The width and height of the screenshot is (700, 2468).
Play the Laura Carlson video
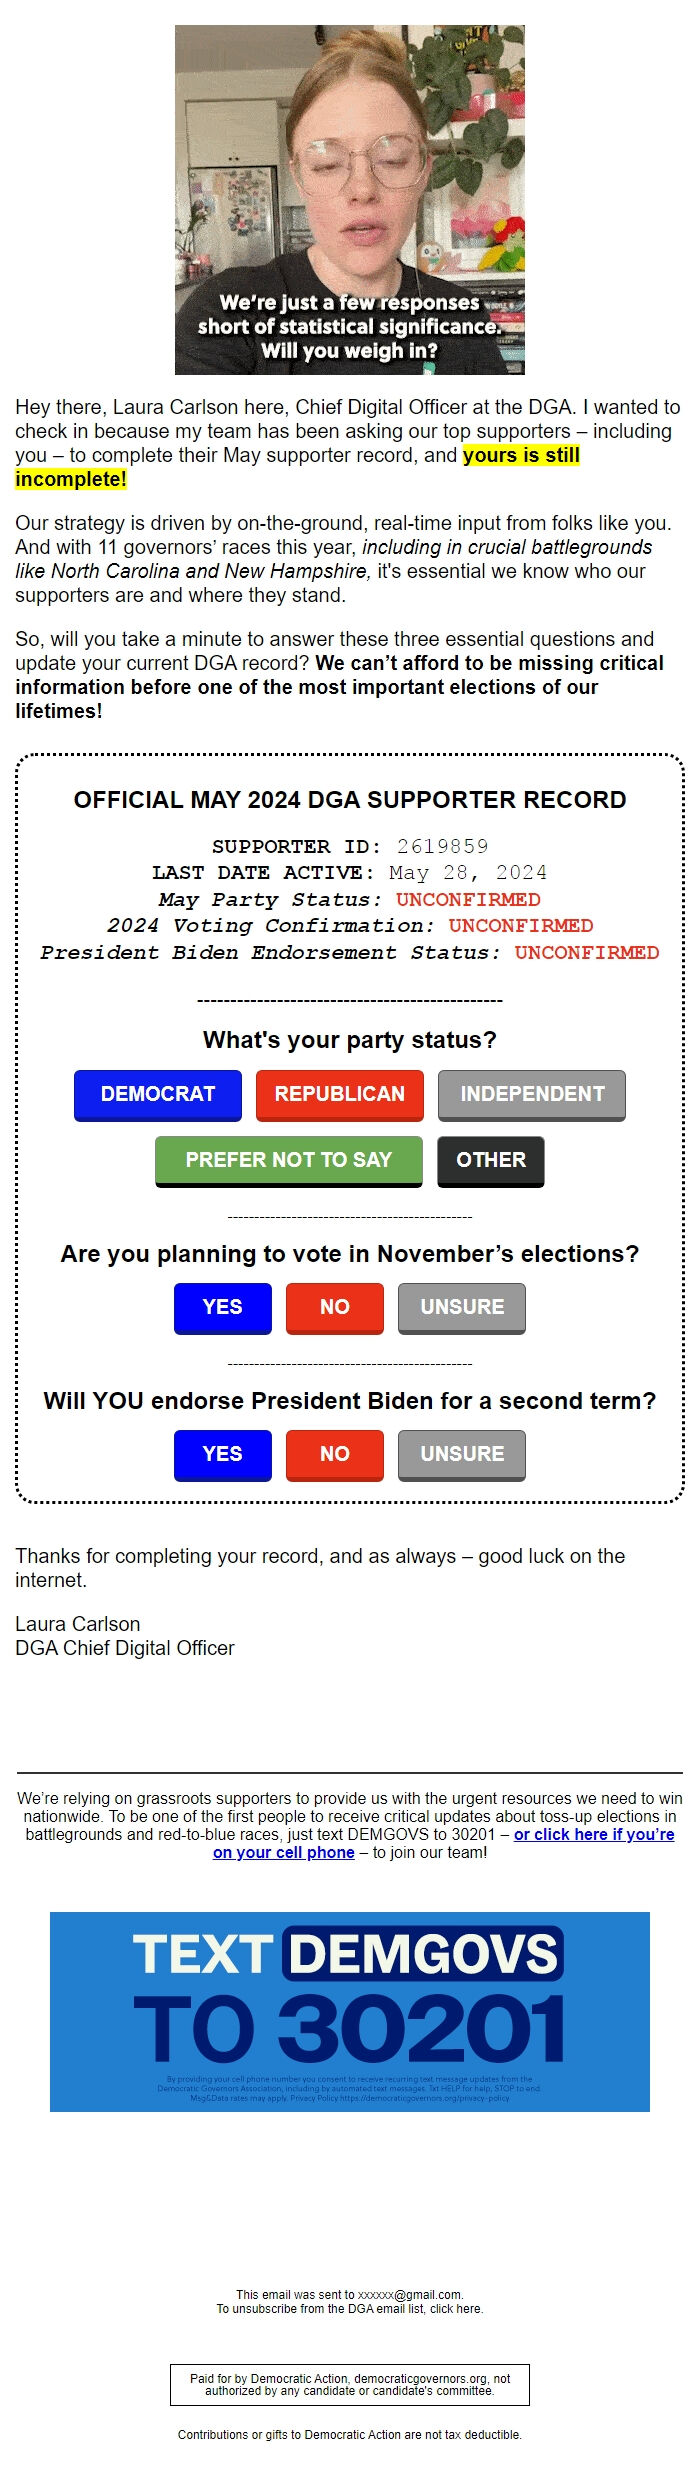pyautogui.click(x=350, y=200)
